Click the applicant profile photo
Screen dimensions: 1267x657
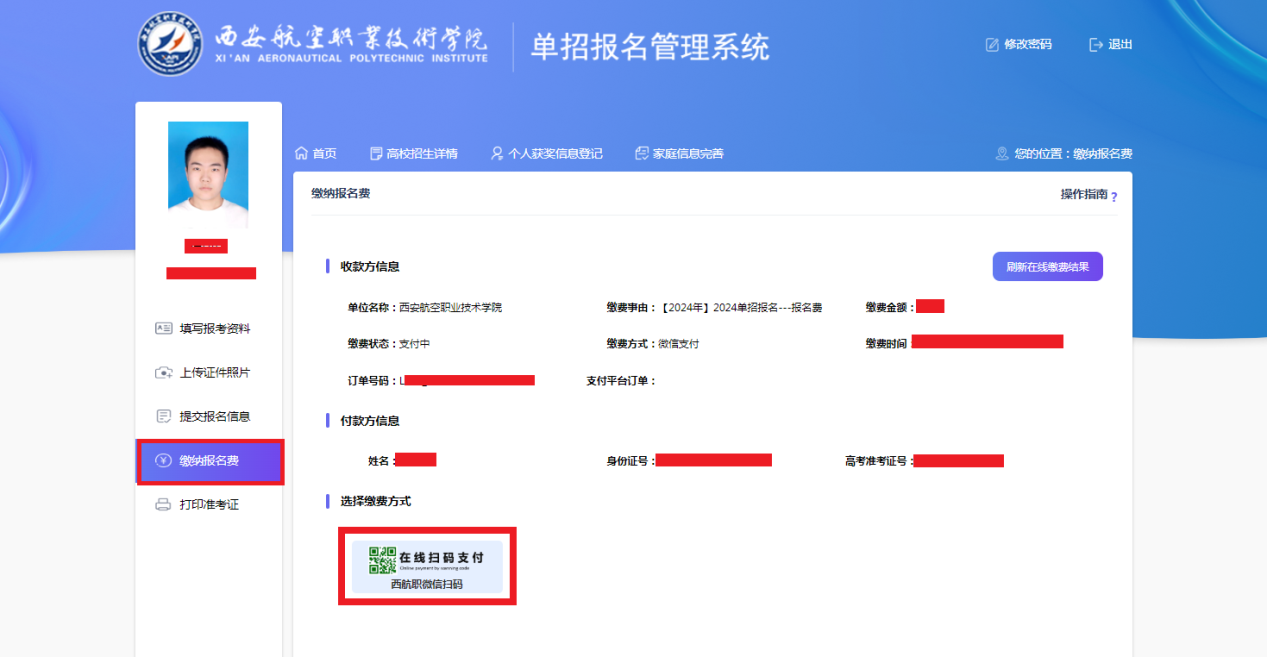coord(208,175)
